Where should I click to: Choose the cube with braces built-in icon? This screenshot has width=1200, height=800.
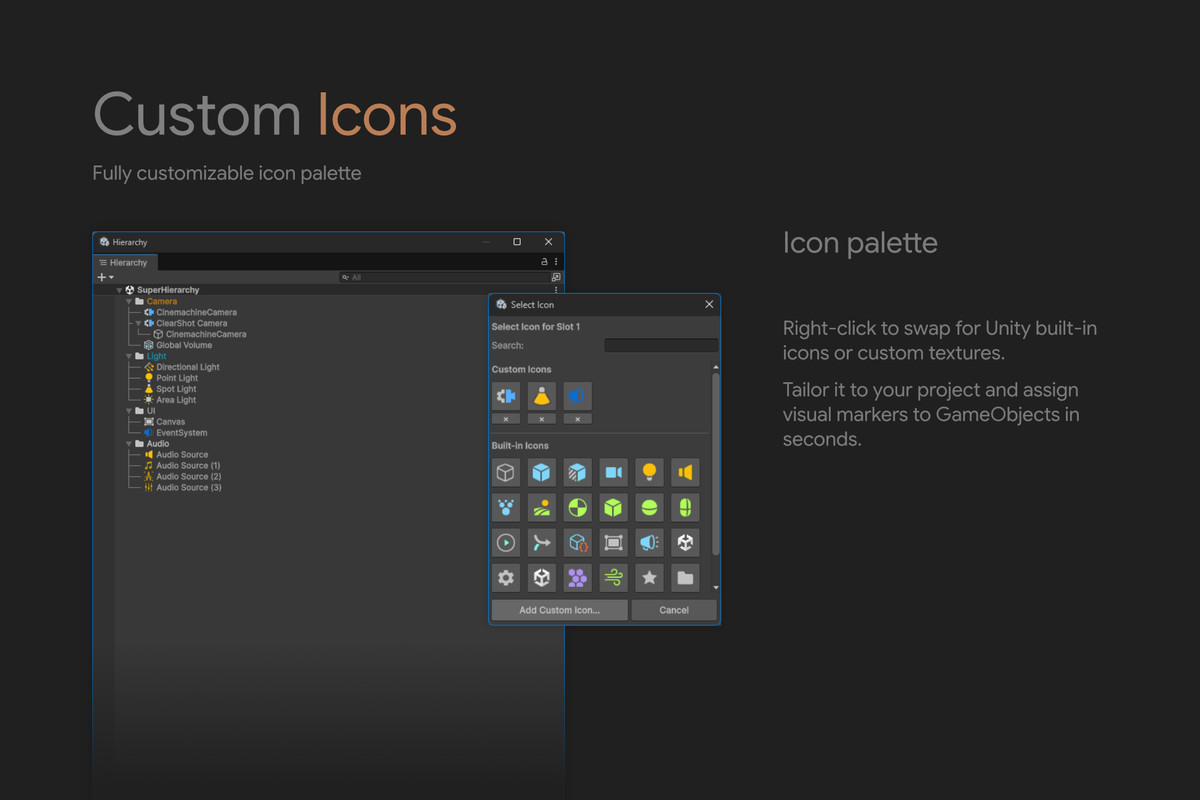[x=578, y=543]
